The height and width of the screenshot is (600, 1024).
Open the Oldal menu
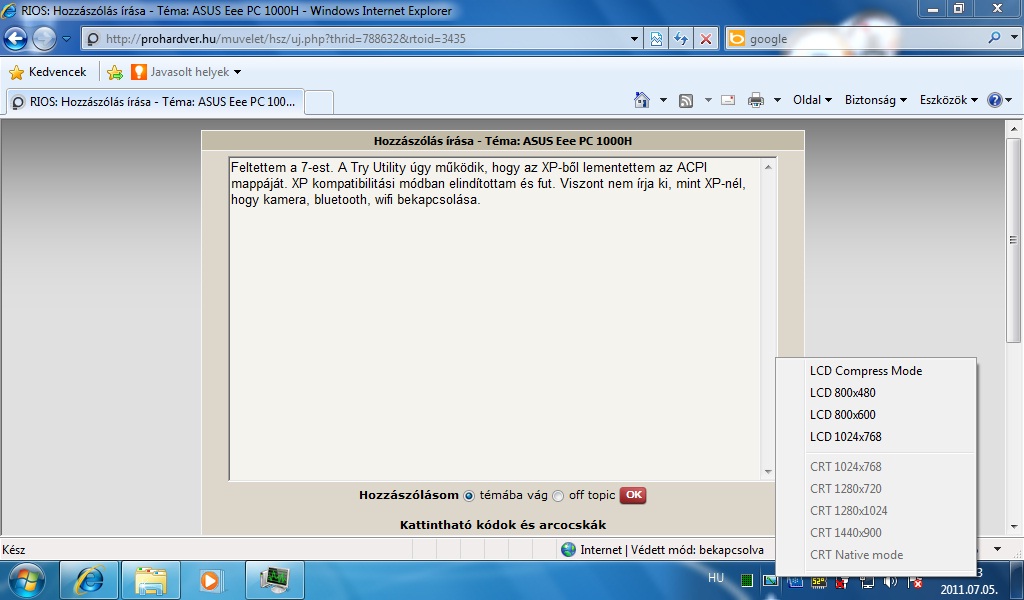[812, 100]
